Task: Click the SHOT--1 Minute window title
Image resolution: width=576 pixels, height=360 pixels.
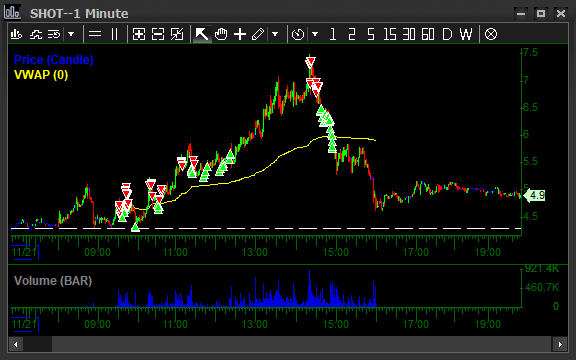Action: pyautogui.click(x=79, y=14)
